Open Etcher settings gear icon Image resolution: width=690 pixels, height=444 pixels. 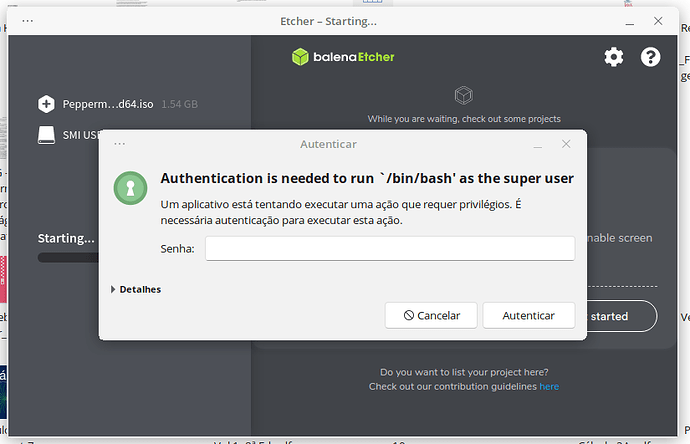(x=613, y=57)
